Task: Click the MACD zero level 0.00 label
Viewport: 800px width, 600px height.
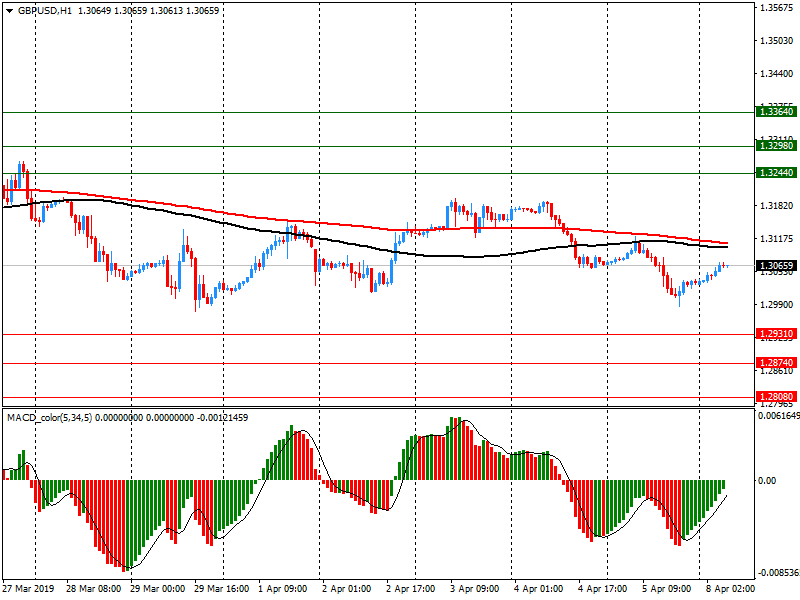Action: (x=768, y=481)
